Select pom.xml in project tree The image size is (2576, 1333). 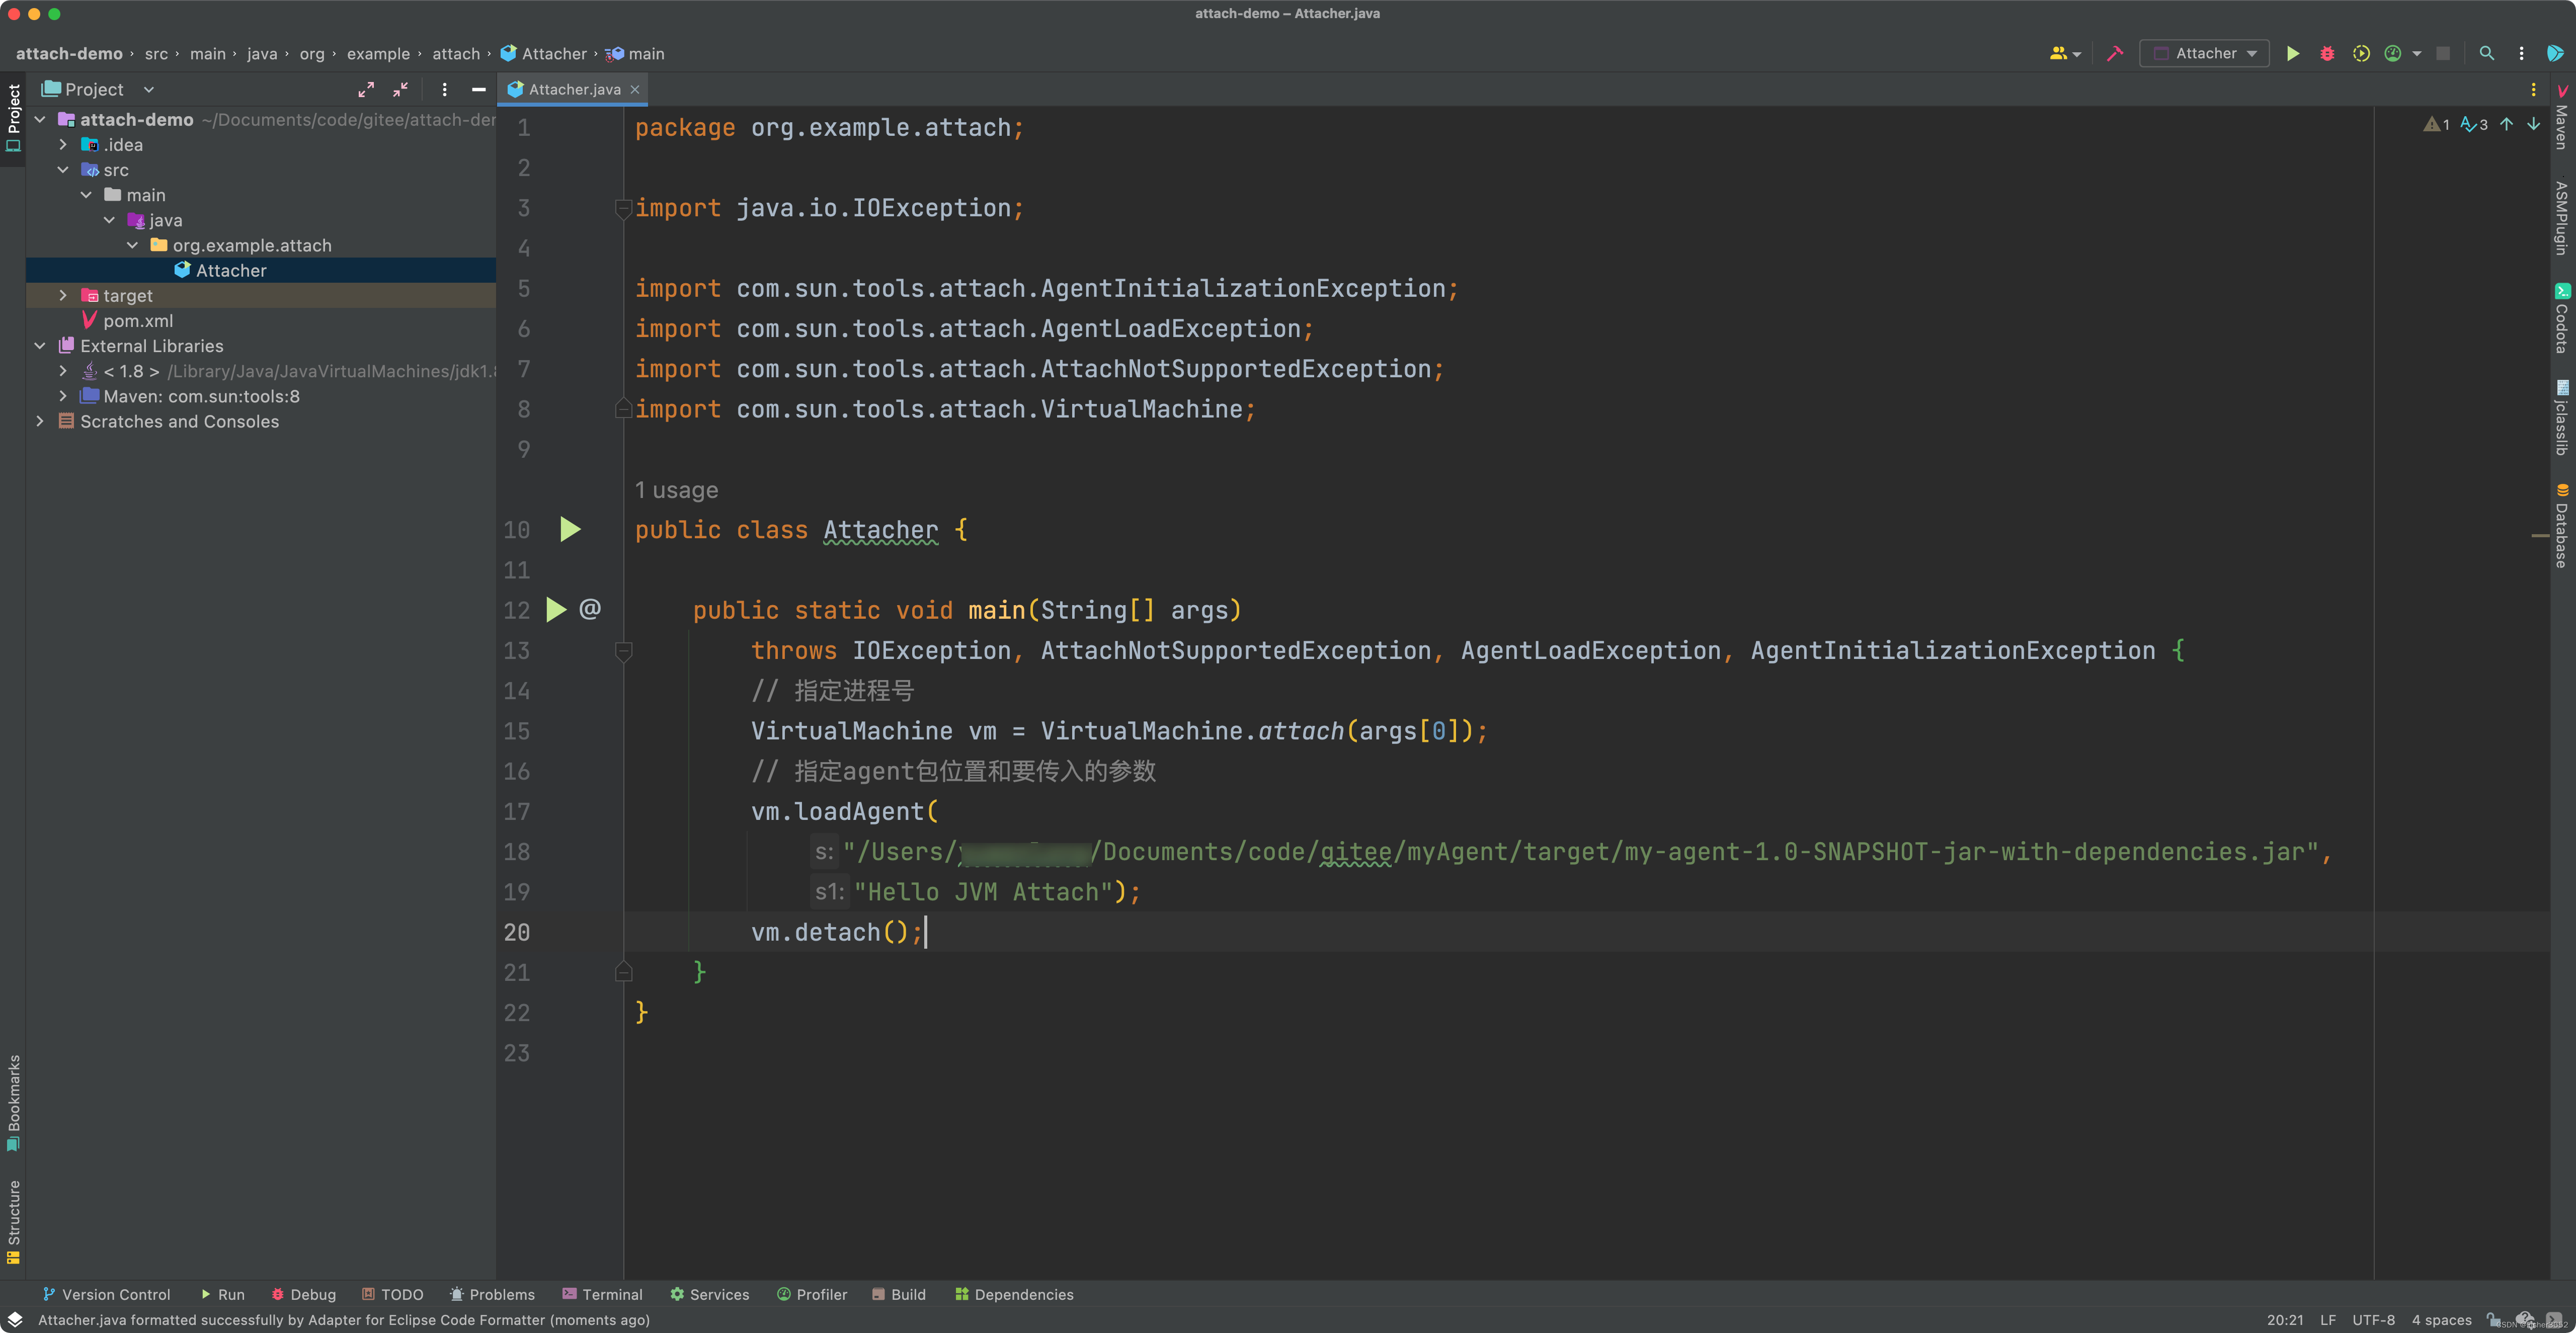pos(138,321)
